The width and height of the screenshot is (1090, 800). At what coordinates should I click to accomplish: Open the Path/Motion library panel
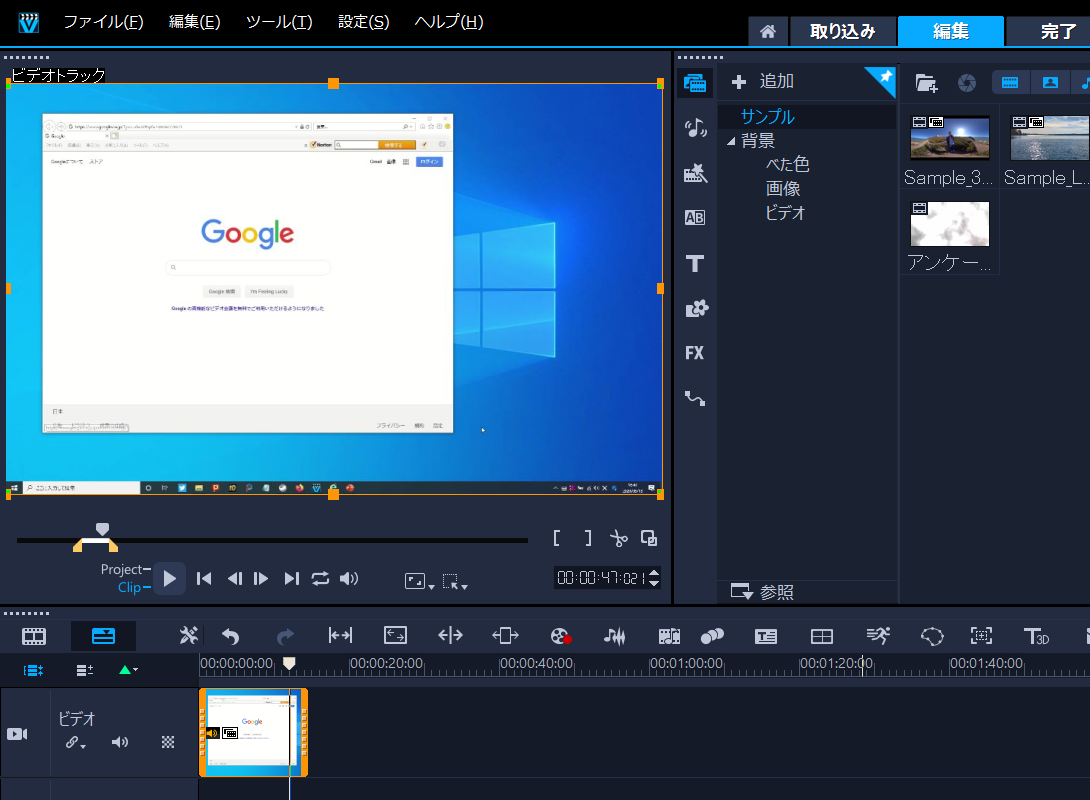click(x=695, y=398)
